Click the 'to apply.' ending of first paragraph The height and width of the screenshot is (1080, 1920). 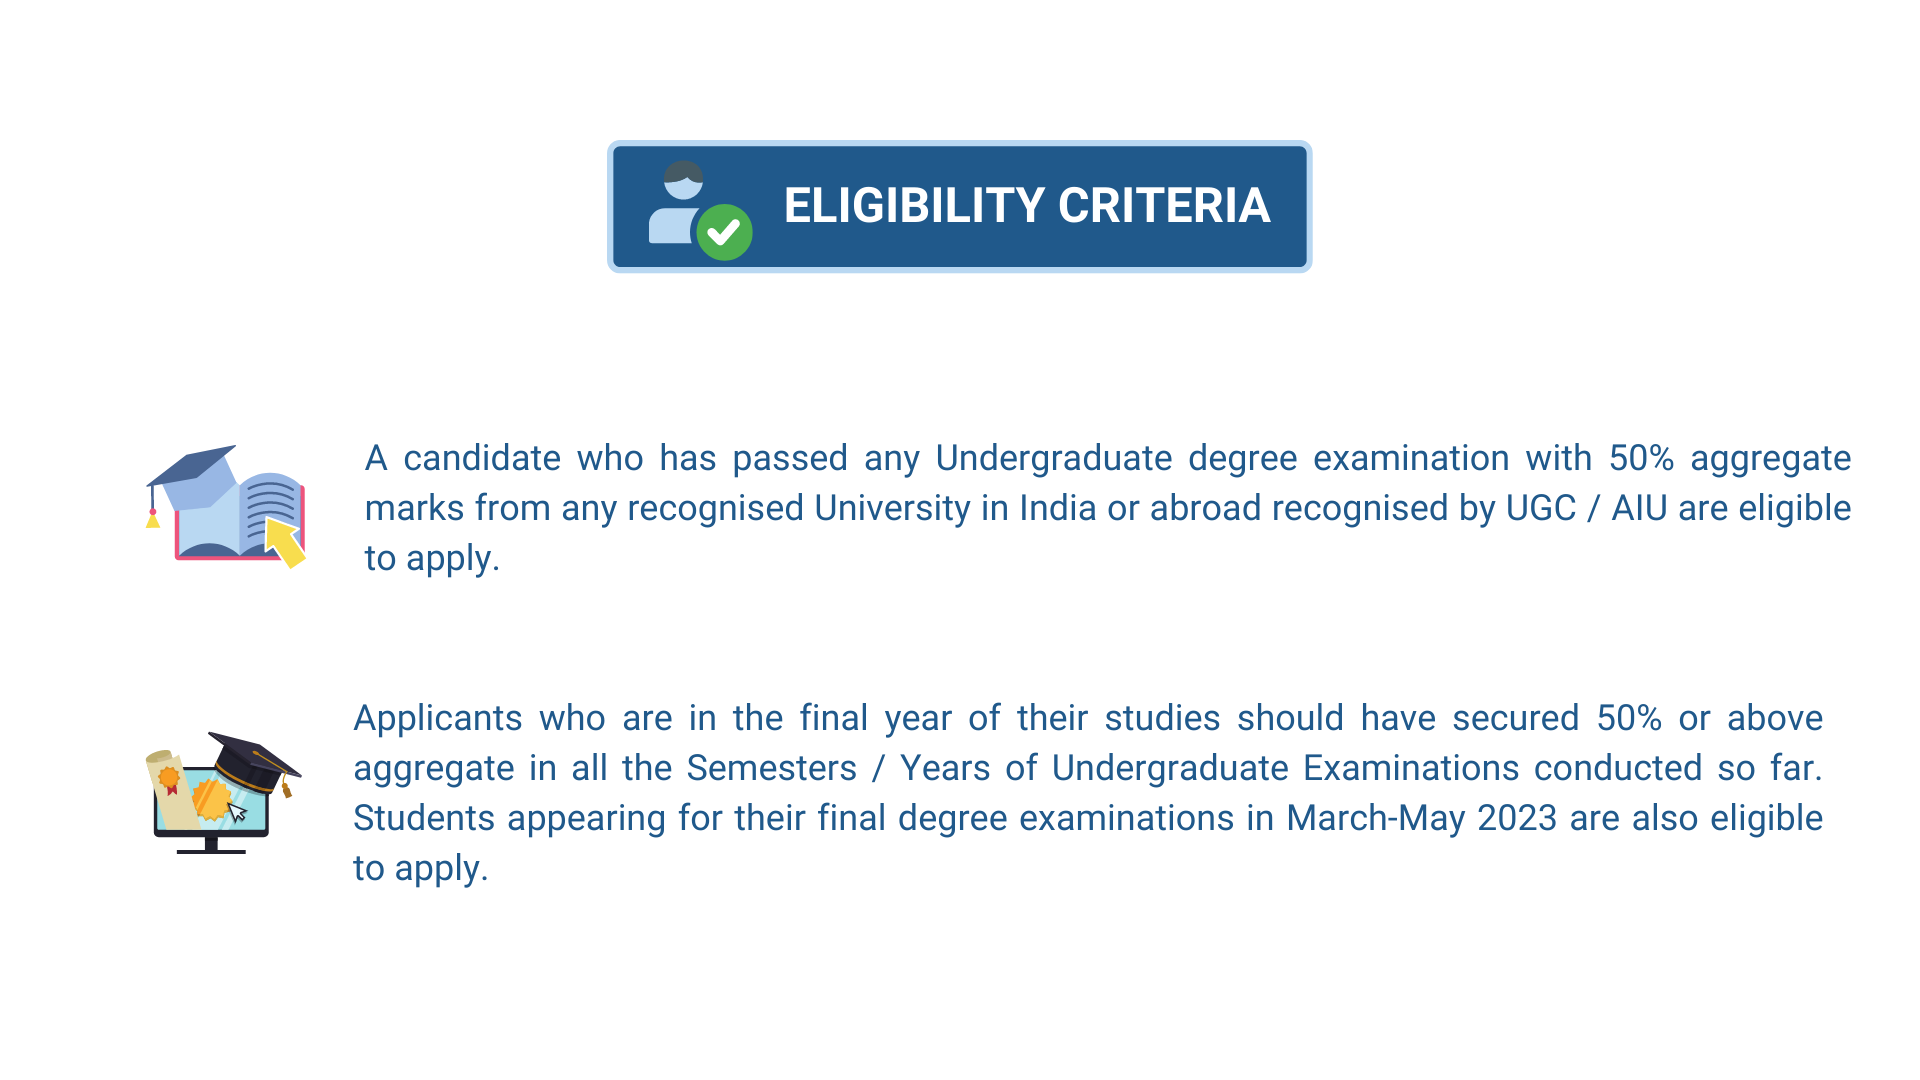432,558
